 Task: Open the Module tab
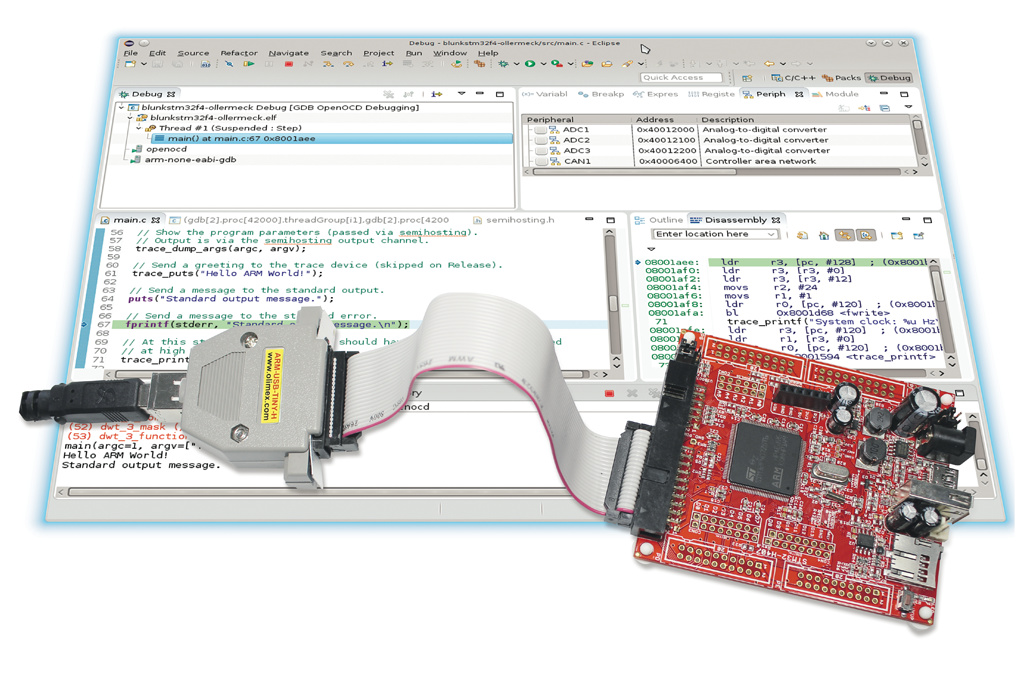[x=835, y=94]
